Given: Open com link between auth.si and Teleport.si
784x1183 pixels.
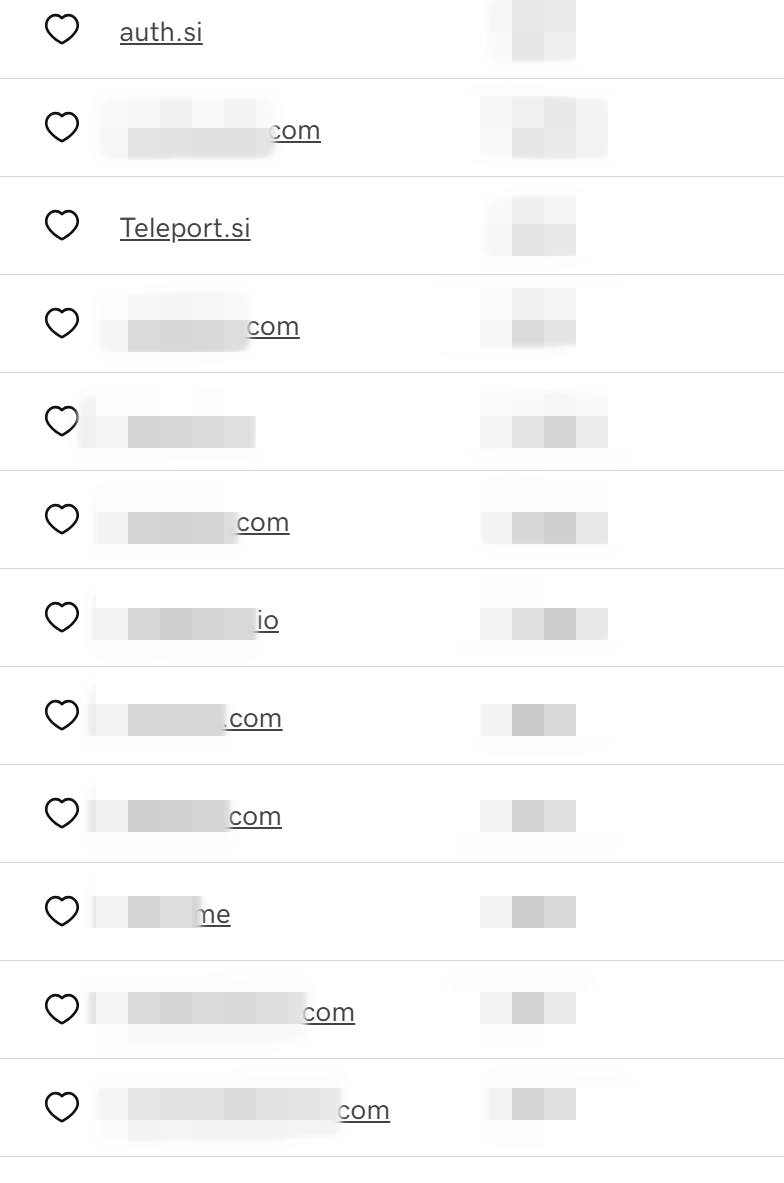Looking at the screenshot, I should point(211,131).
